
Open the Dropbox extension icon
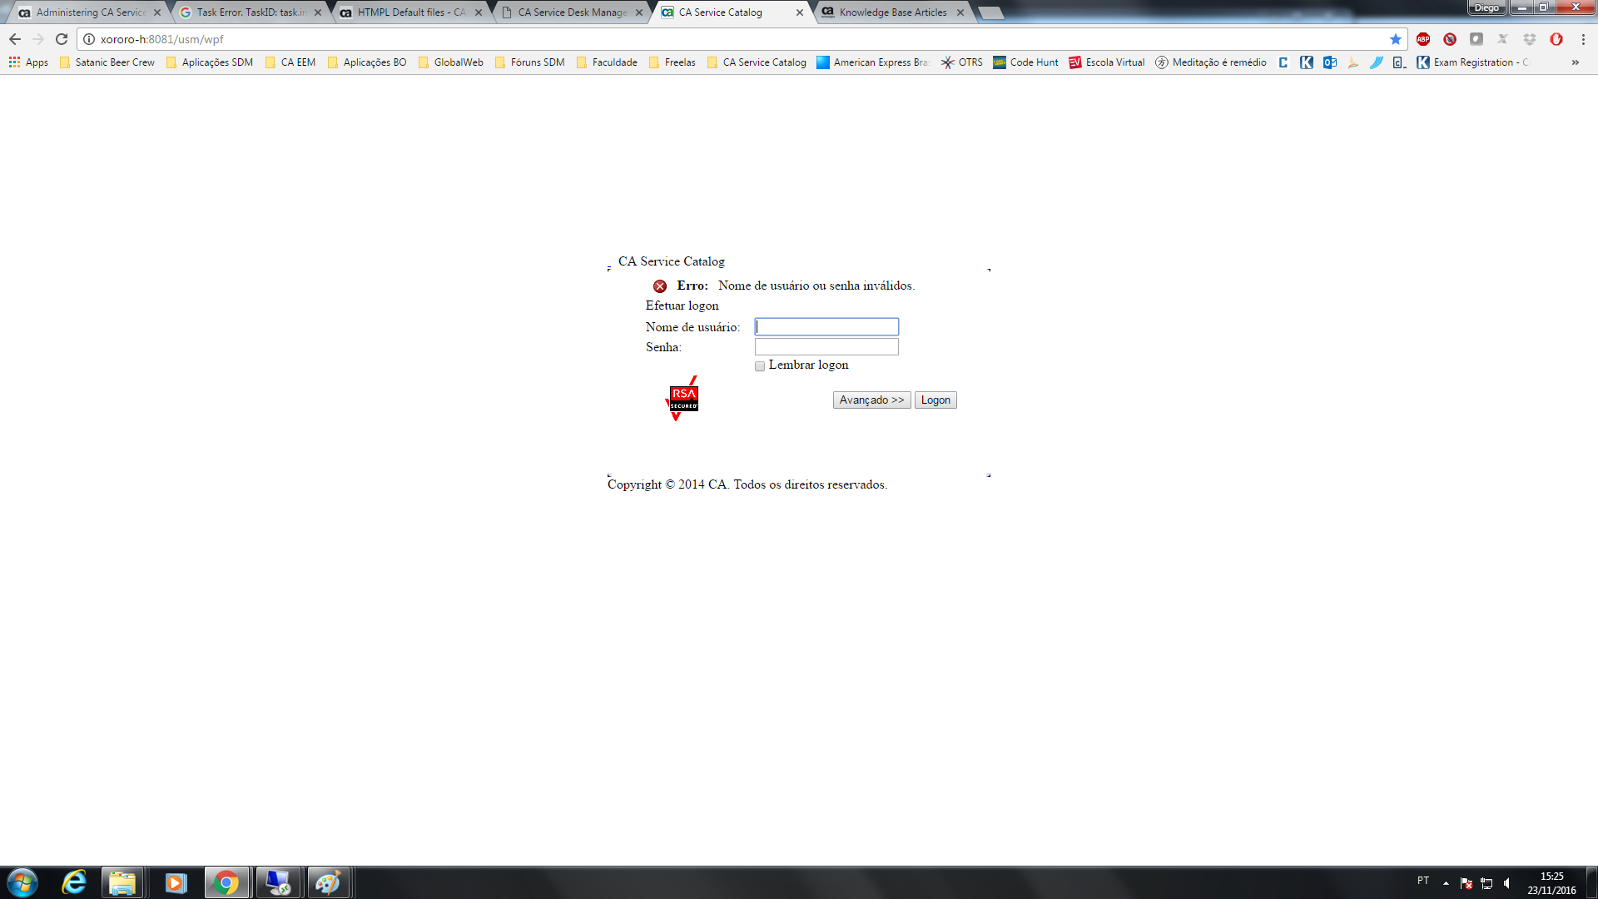1529,39
